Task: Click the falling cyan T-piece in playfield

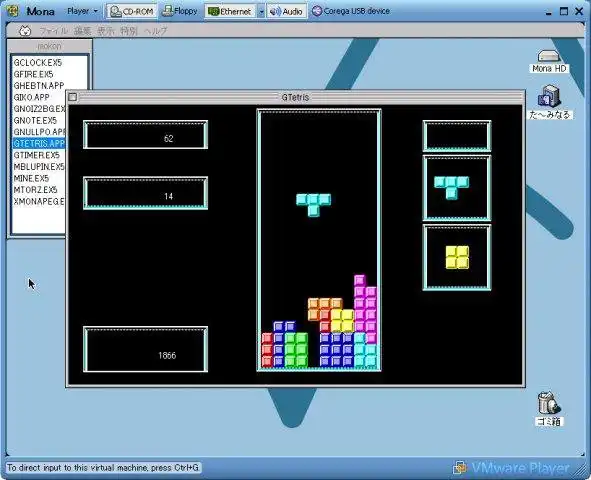Action: click(314, 205)
